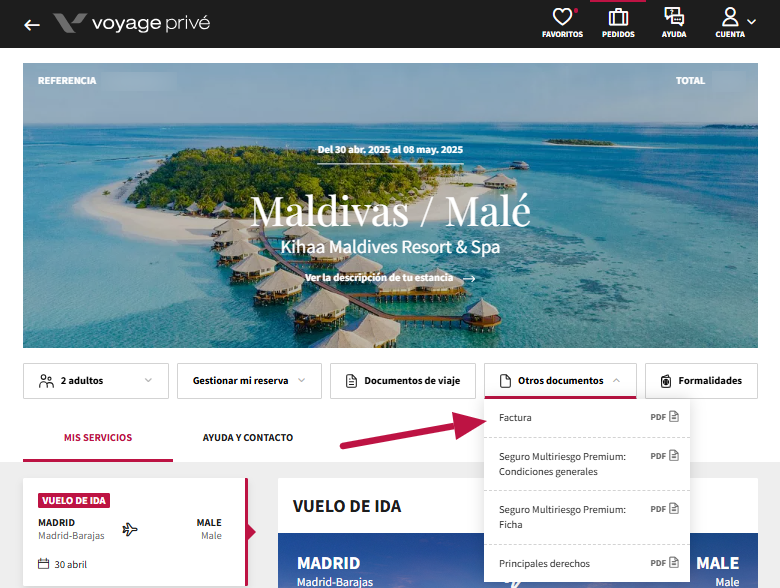Click MALE in the flight card
780x588 pixels.
tap(209, 523)
